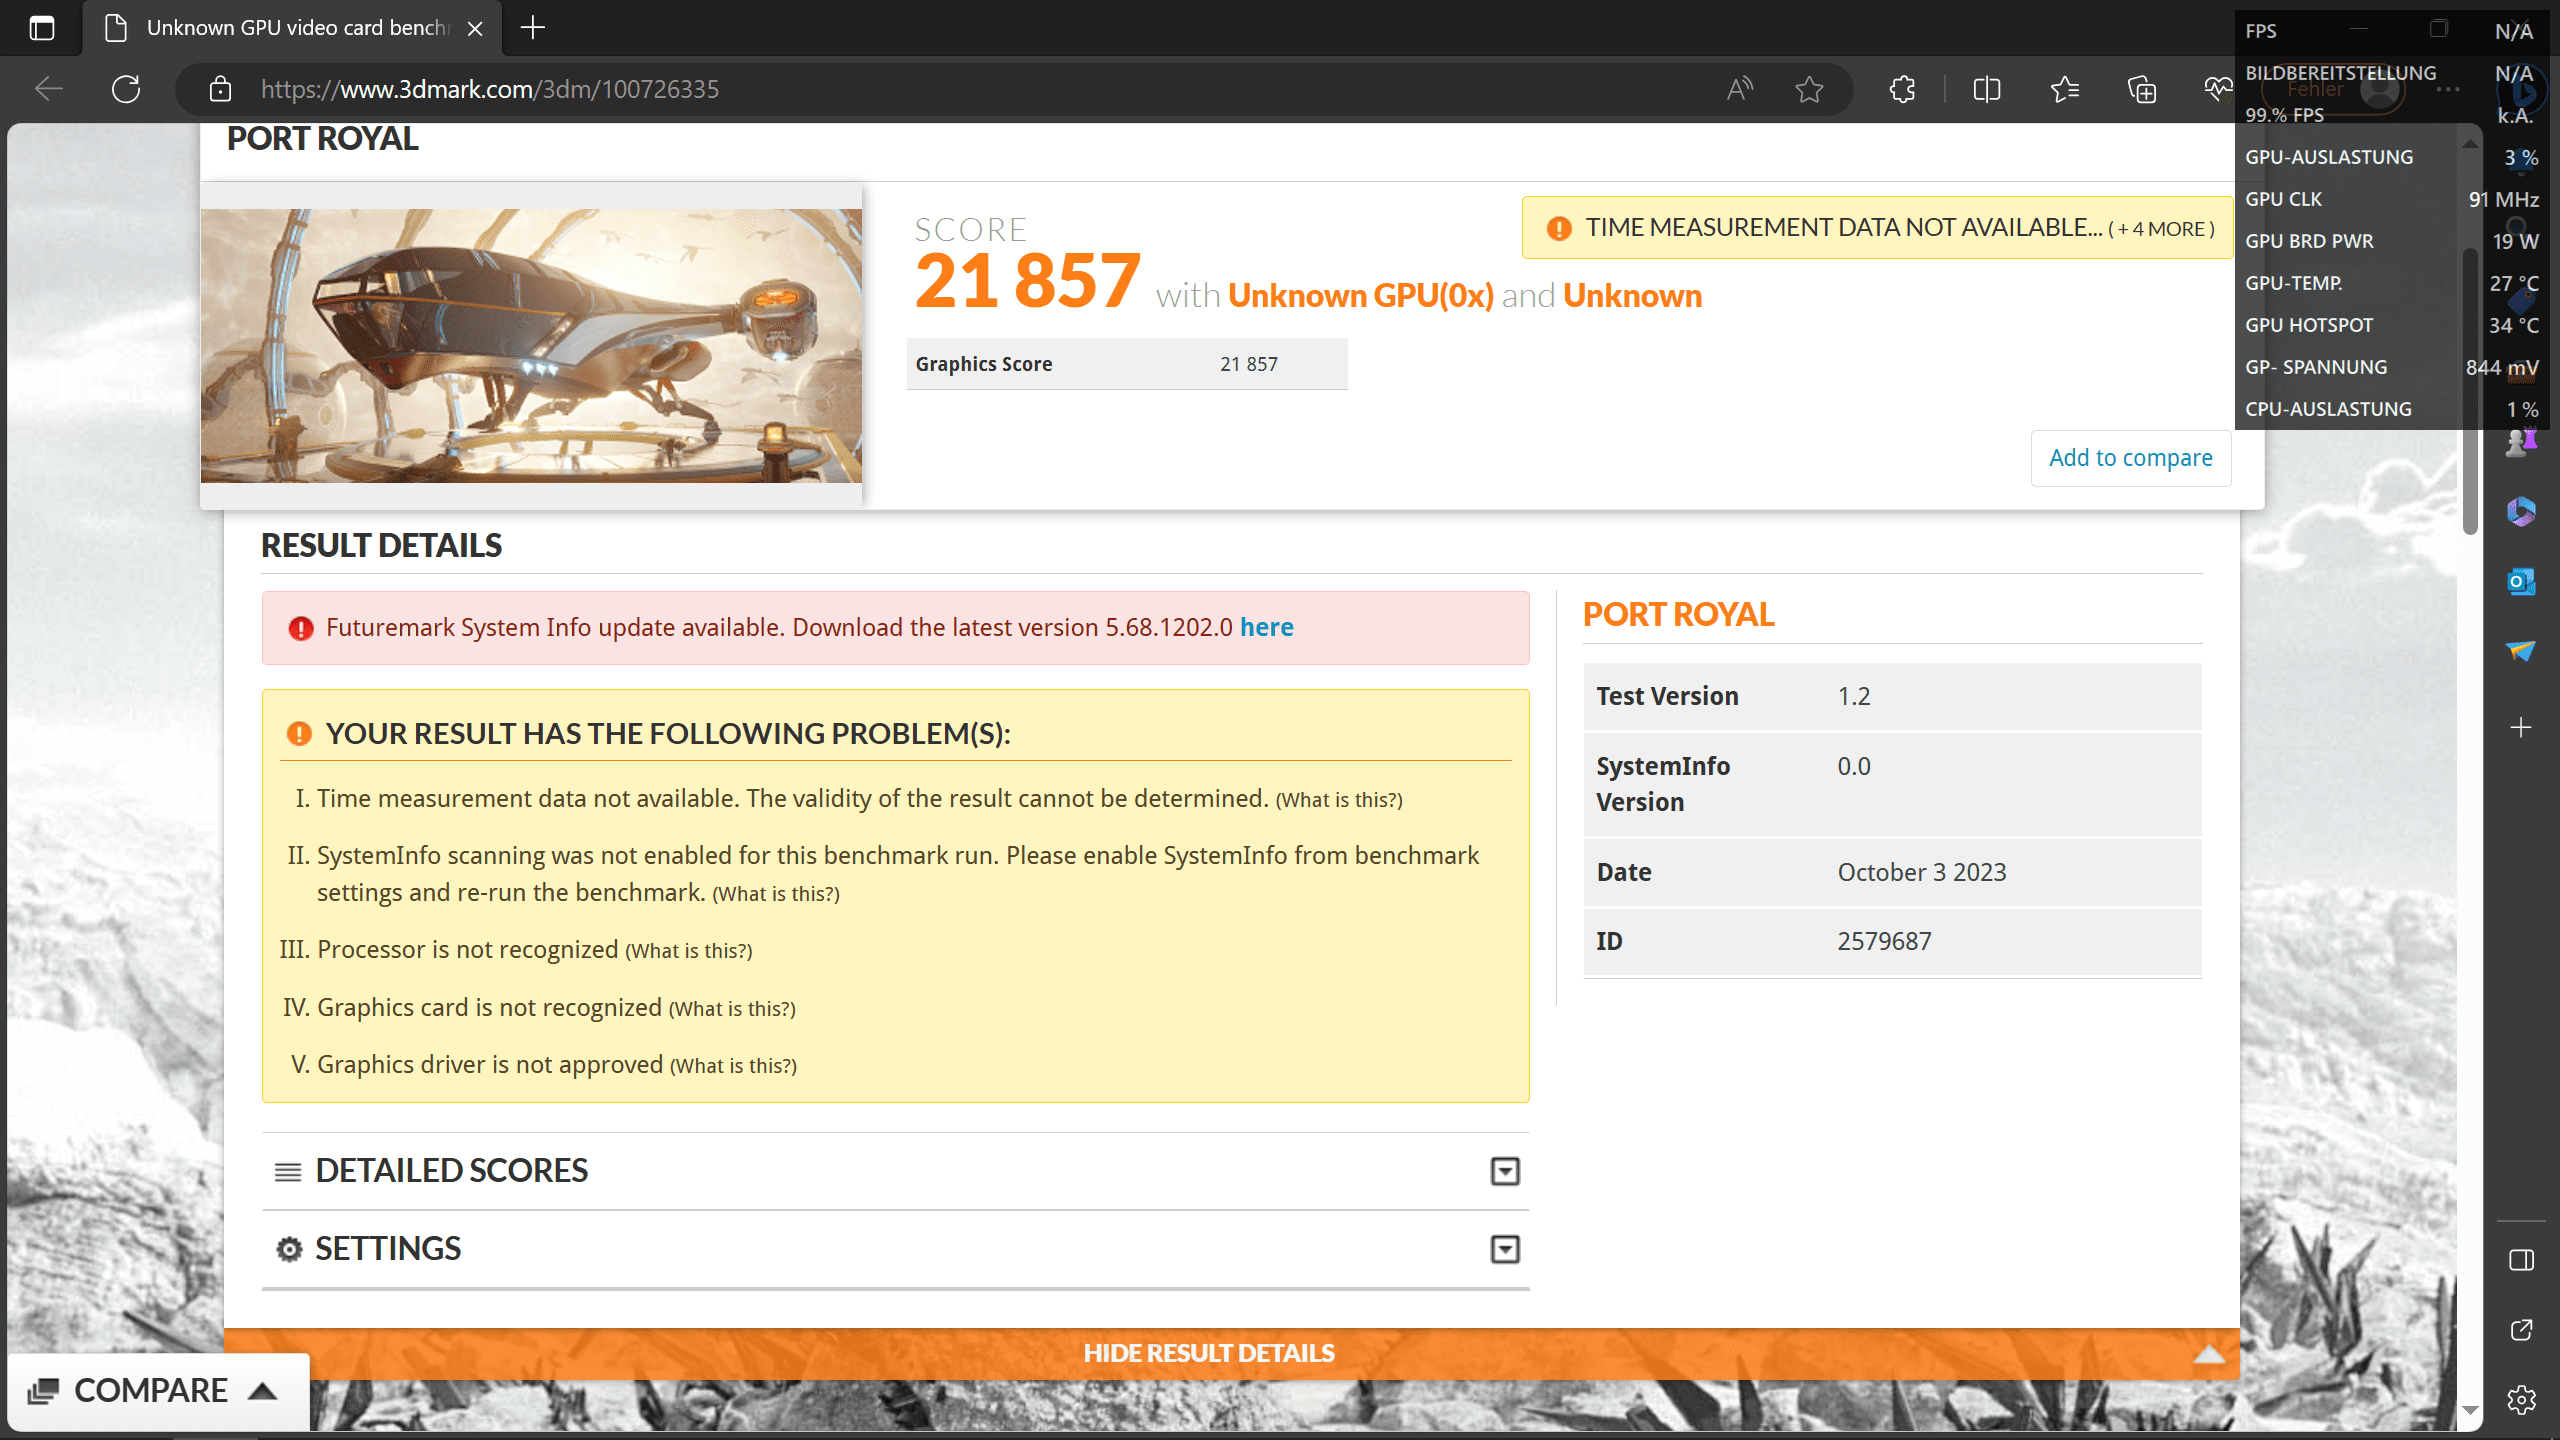
Task: Click Add to compare button
Action: click(x=2130, y=458)
